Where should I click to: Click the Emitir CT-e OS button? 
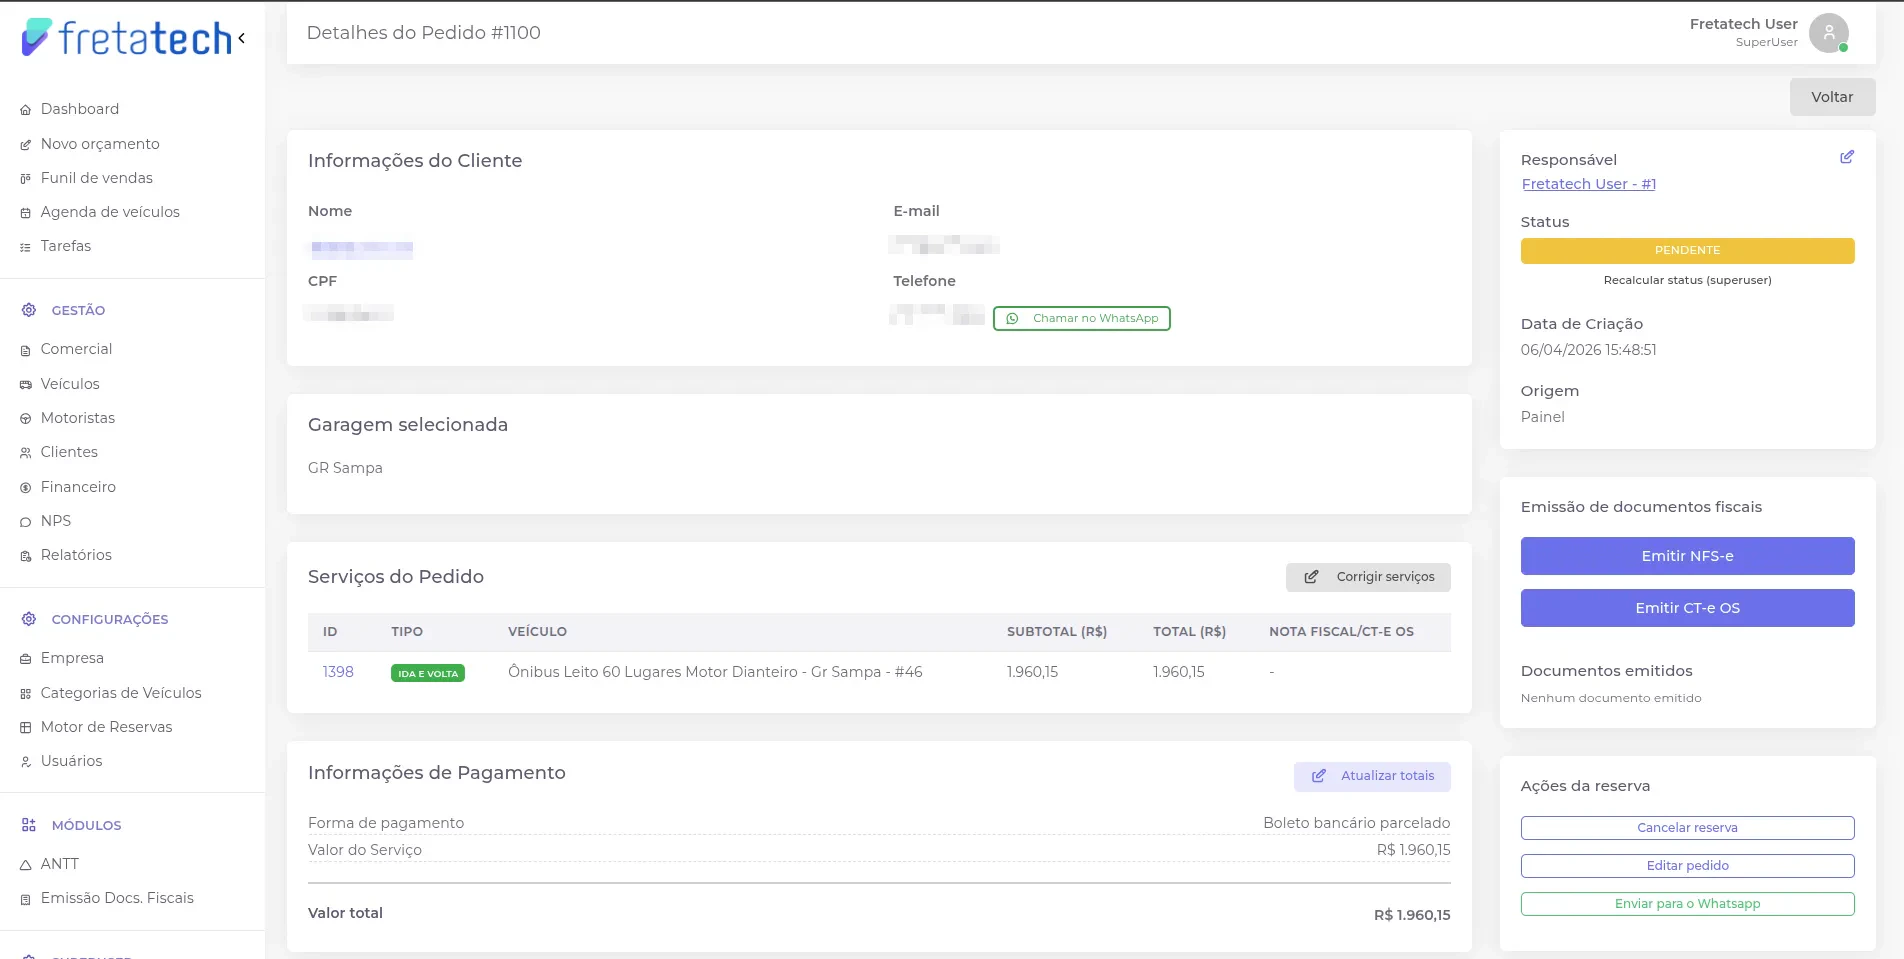pyautogui.click(x=1687, y=608)
